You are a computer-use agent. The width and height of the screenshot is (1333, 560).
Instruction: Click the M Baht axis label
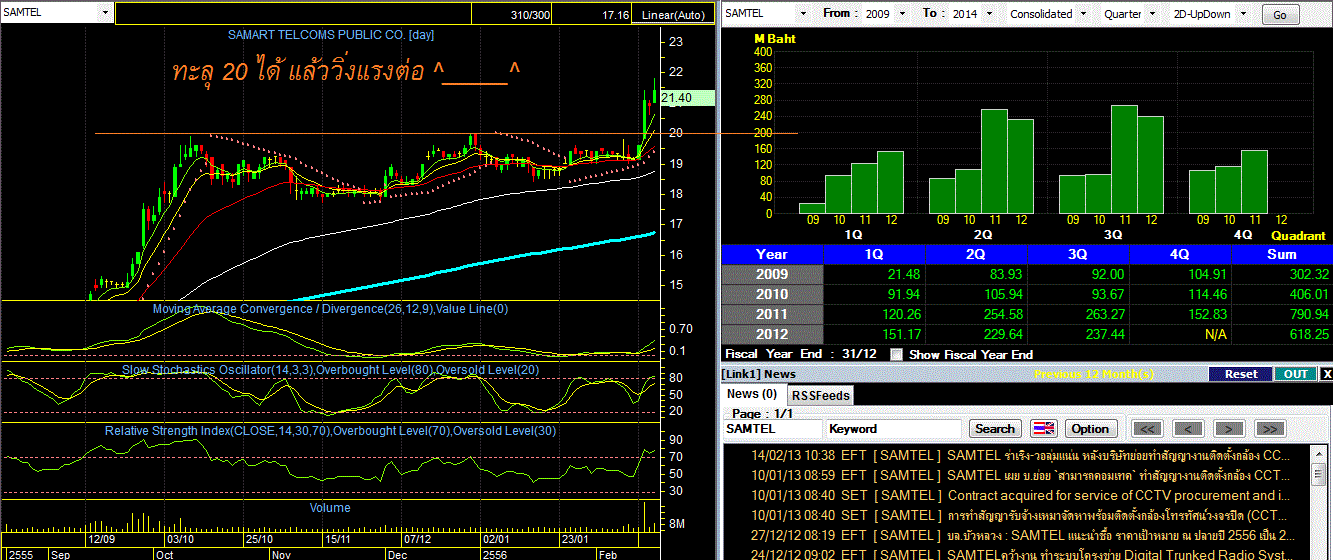tap(776, 39)
